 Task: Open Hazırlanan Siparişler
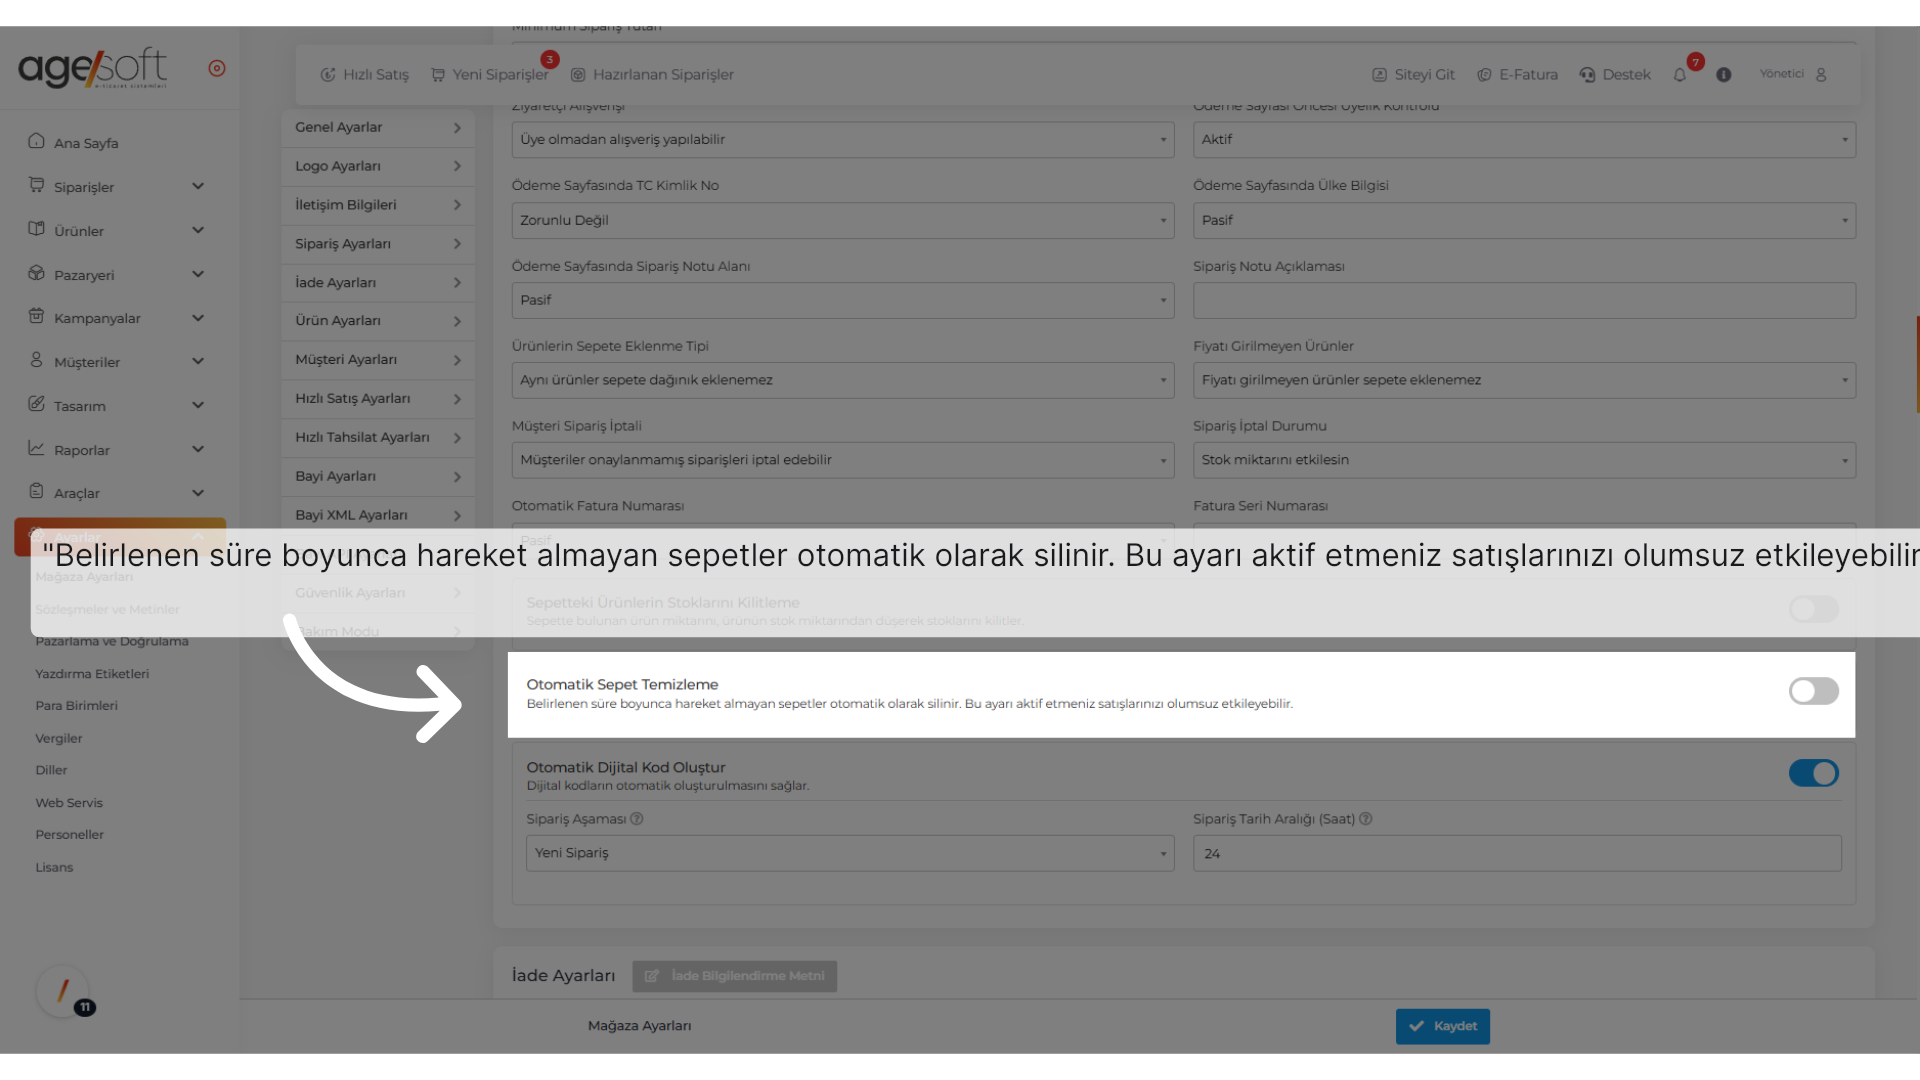coord(652,74)
